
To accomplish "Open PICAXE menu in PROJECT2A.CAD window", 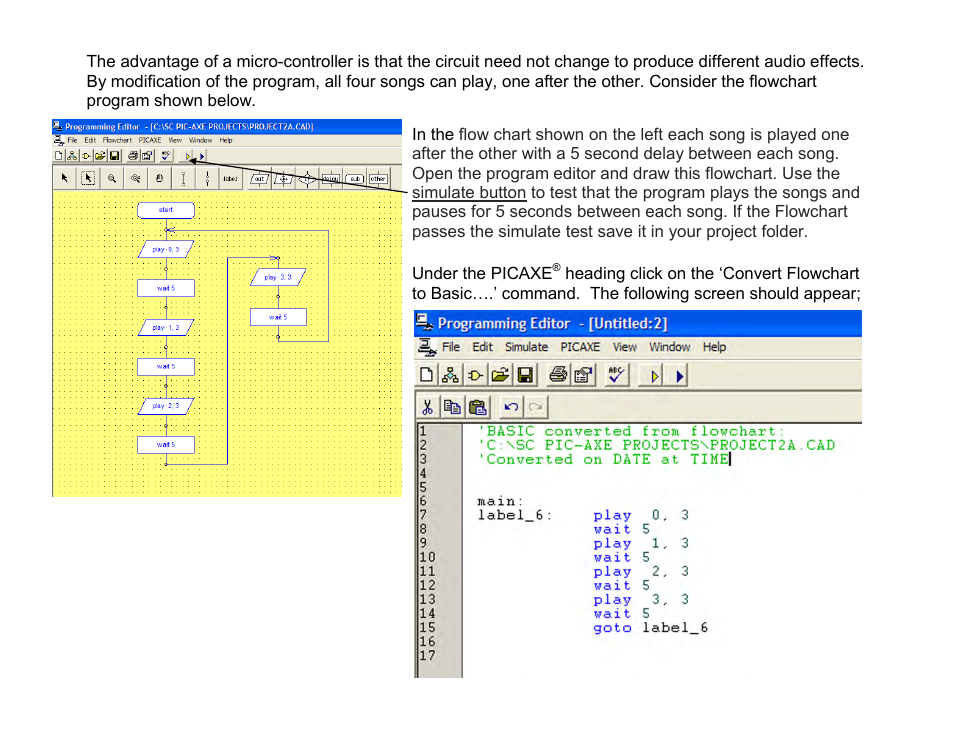I will coord(150,140).
